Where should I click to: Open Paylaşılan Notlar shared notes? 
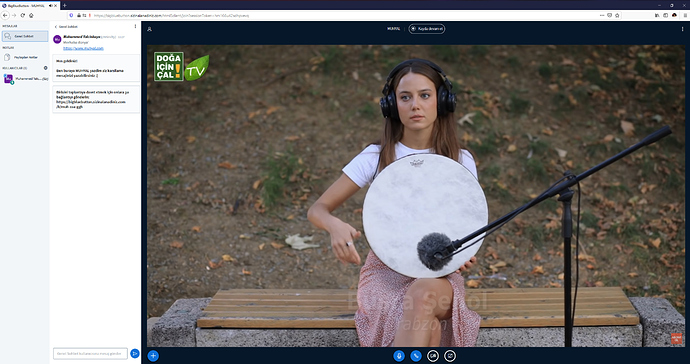click(25, 57)
